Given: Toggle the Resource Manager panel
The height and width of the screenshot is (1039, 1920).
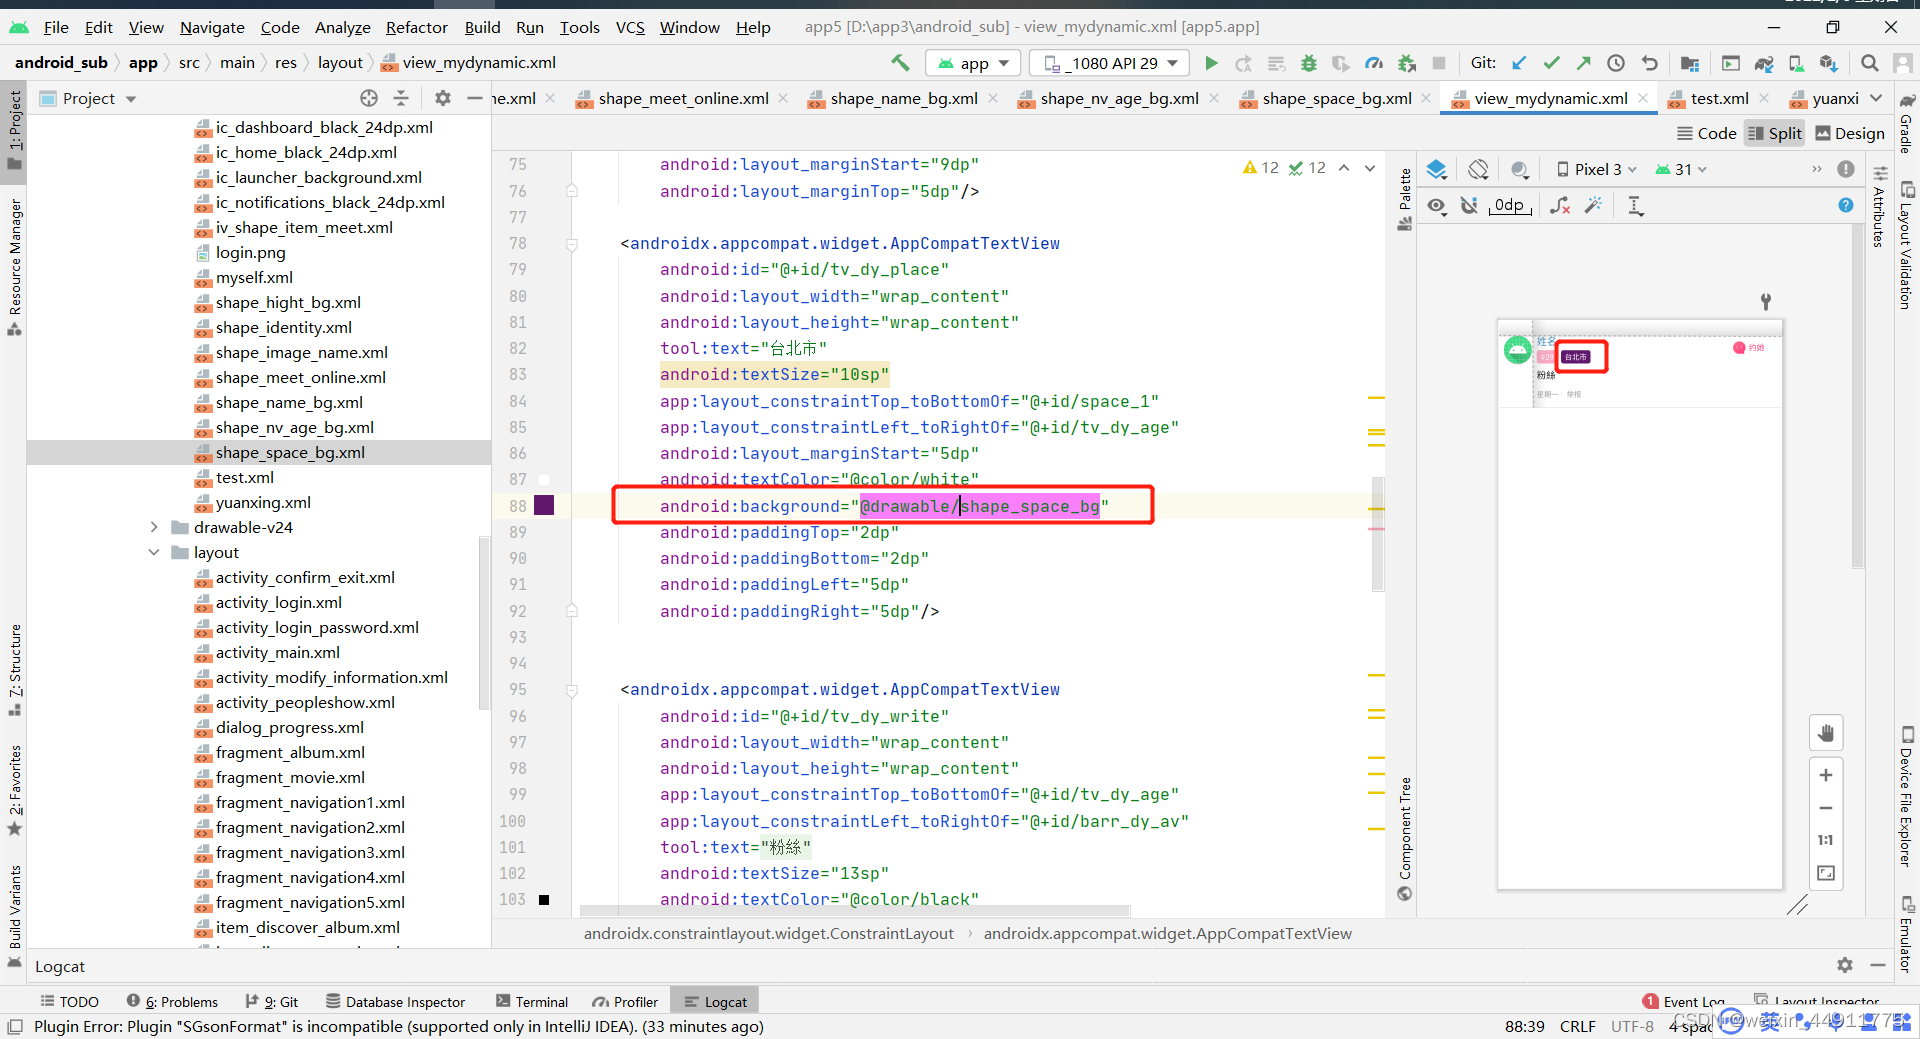Looking at the screenshot, I should click(15, 266).
